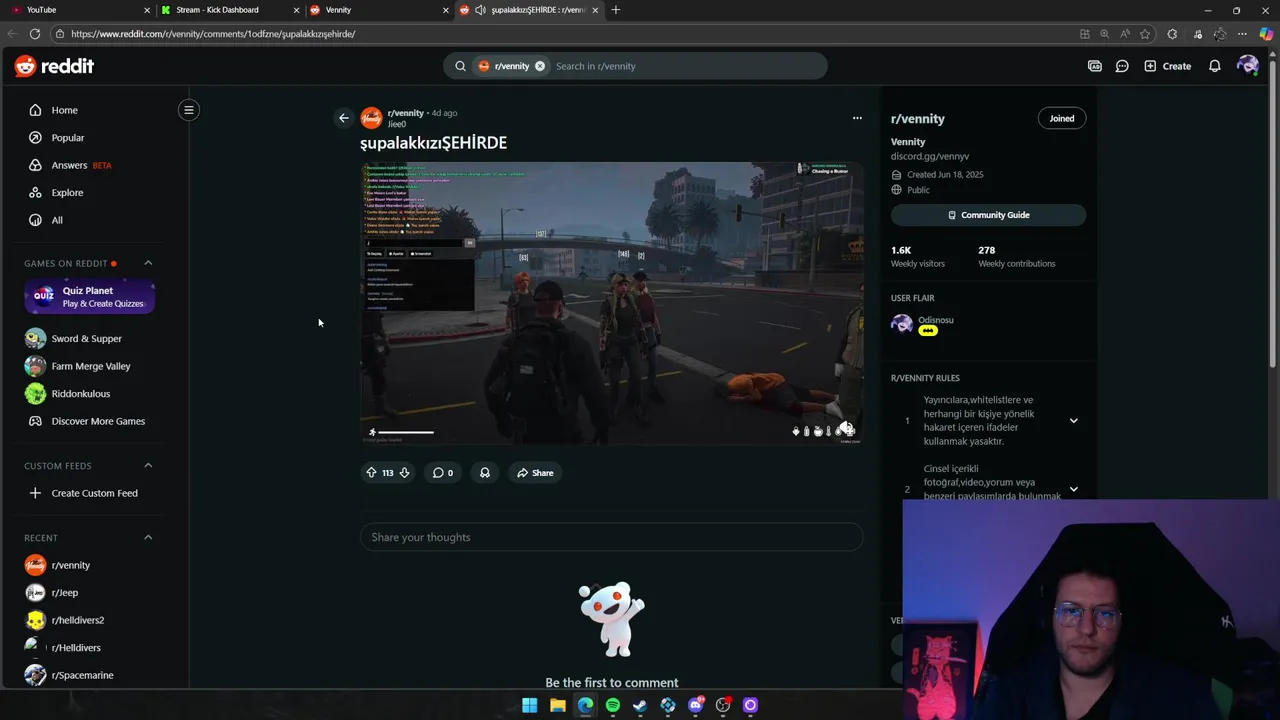
Task: Play the post video thumbnail
Action: (611, 303)
